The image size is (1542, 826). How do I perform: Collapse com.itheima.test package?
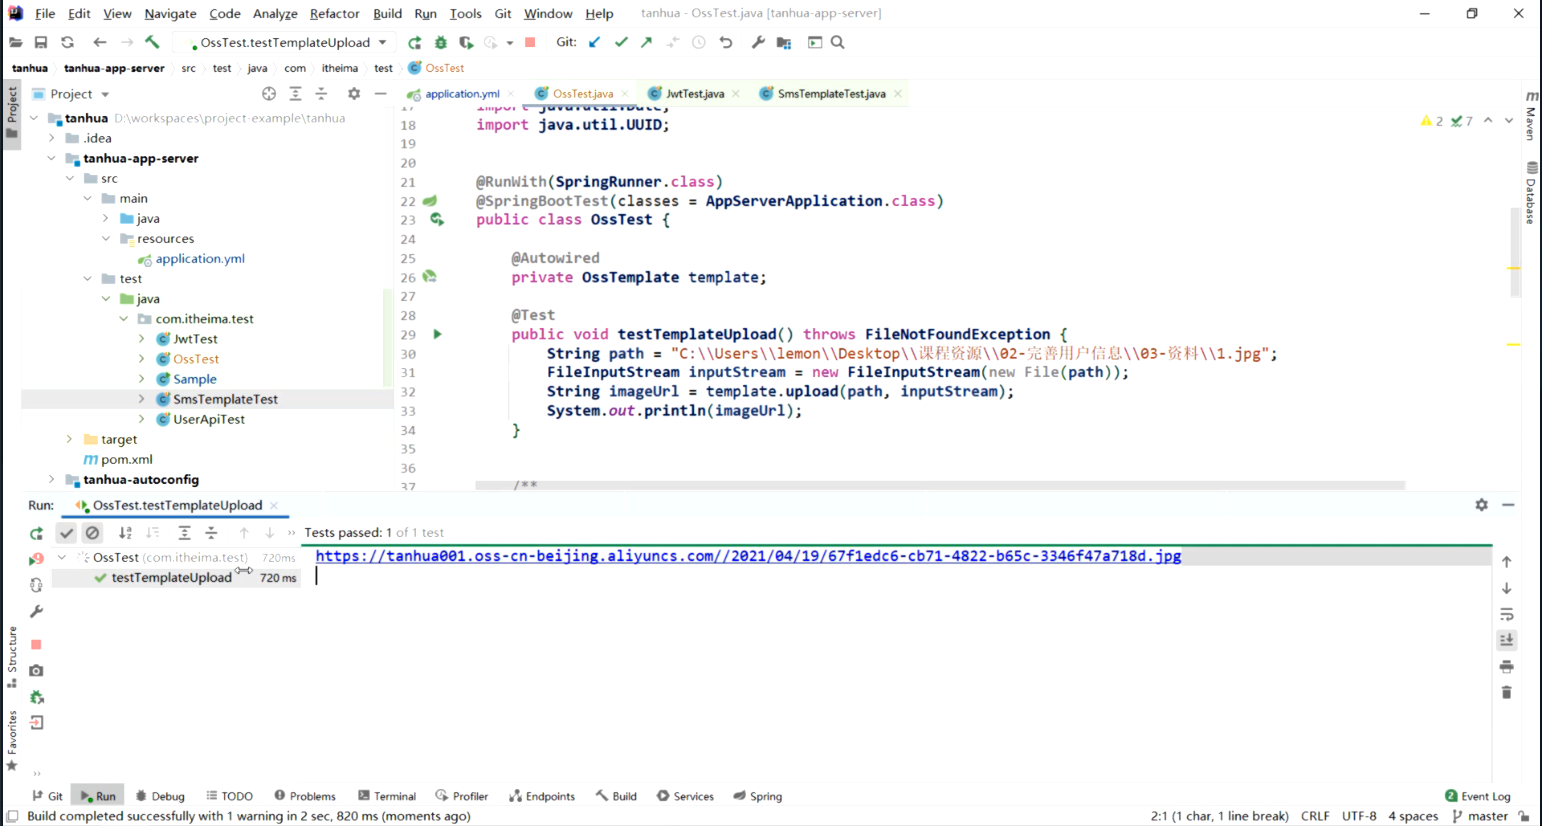pos(123,319)
